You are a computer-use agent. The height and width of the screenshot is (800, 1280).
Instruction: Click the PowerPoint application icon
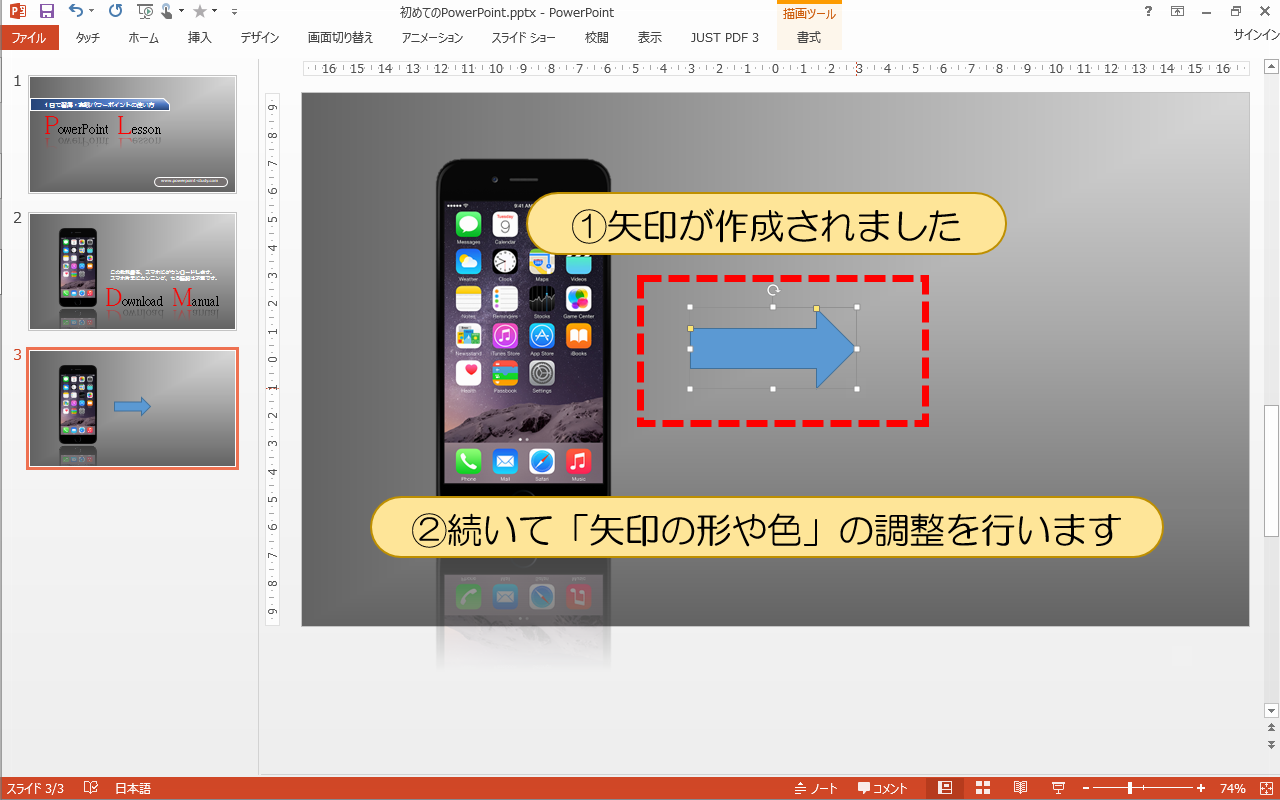(x=16, y=12)
